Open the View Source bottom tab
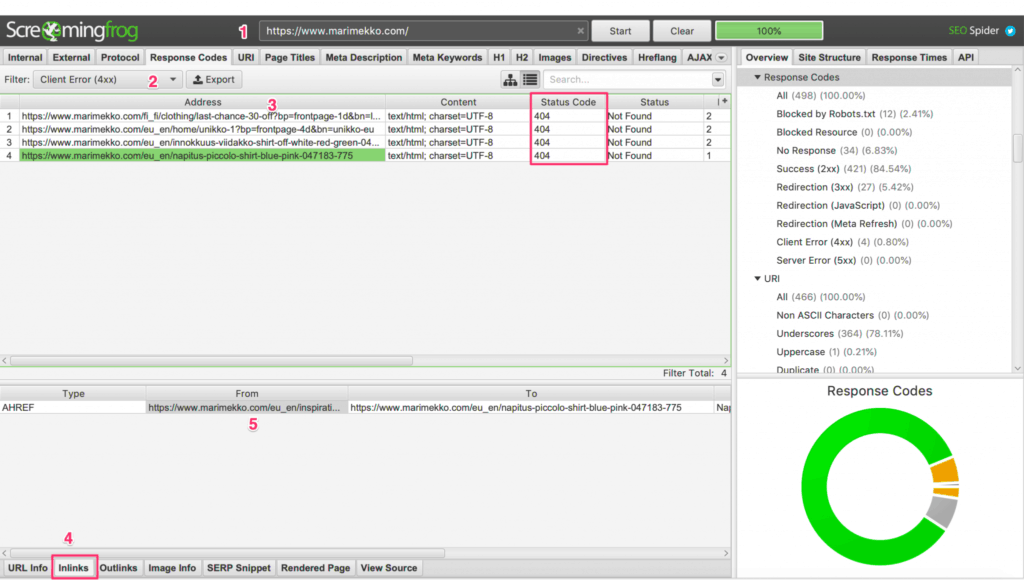The width and height of the screenshot is (1024, 580). click(x=389, y=568)
